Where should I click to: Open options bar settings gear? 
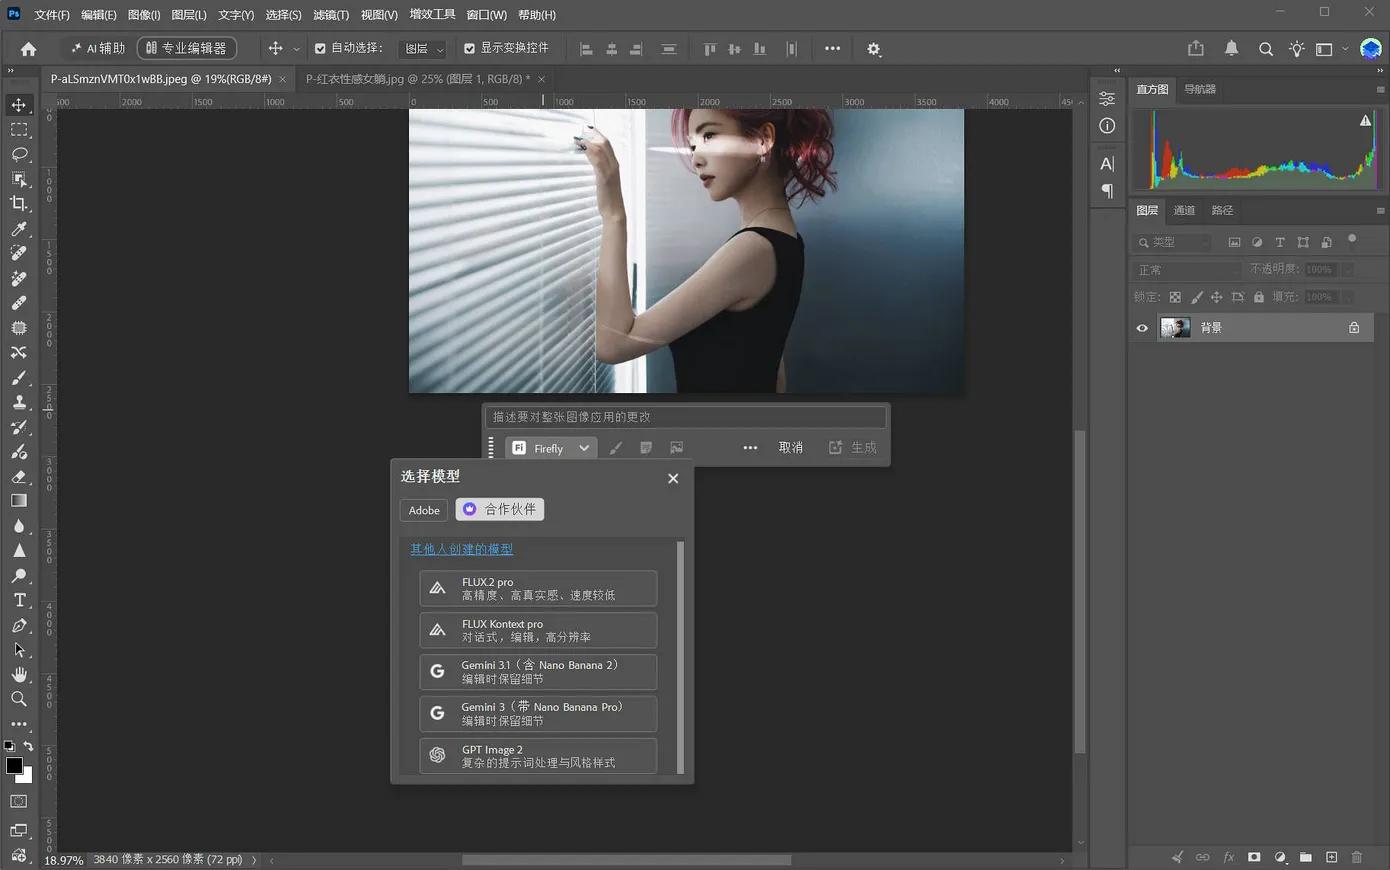874,49
